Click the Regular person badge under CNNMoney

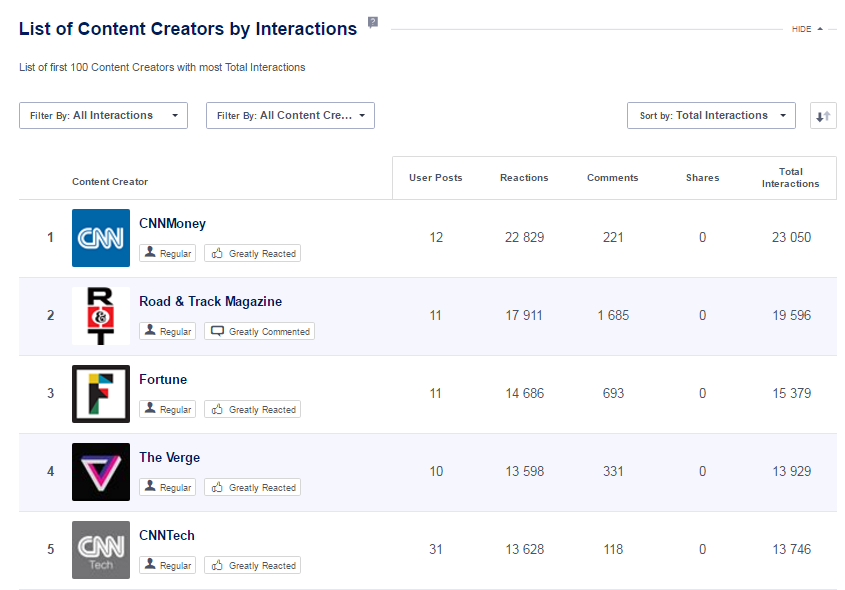coord(167,253)
